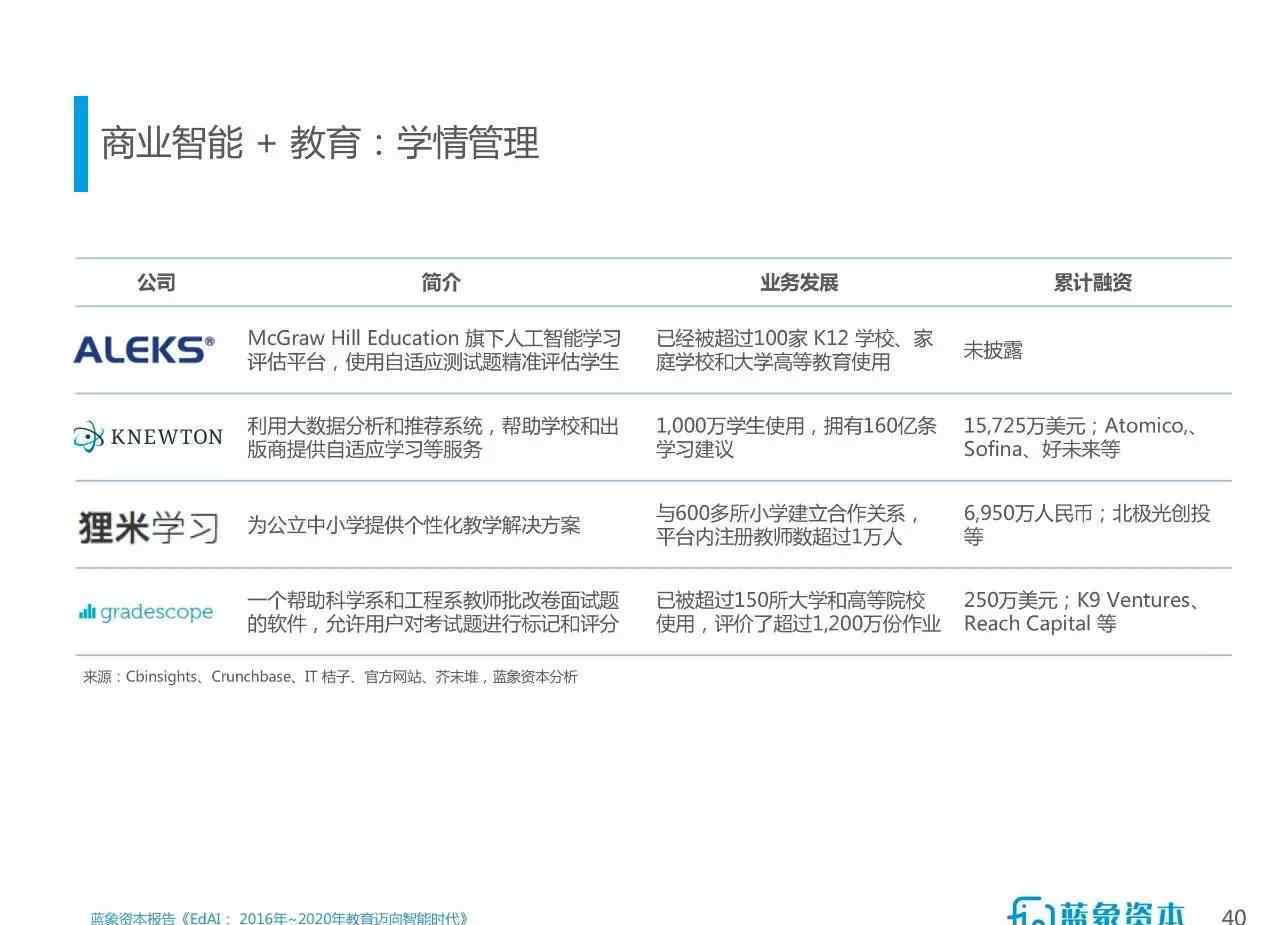Image resolution: width=1280 pixels, height=925 pixels.
Task: Click the 业务发展 column header
Action: point(799,283)
